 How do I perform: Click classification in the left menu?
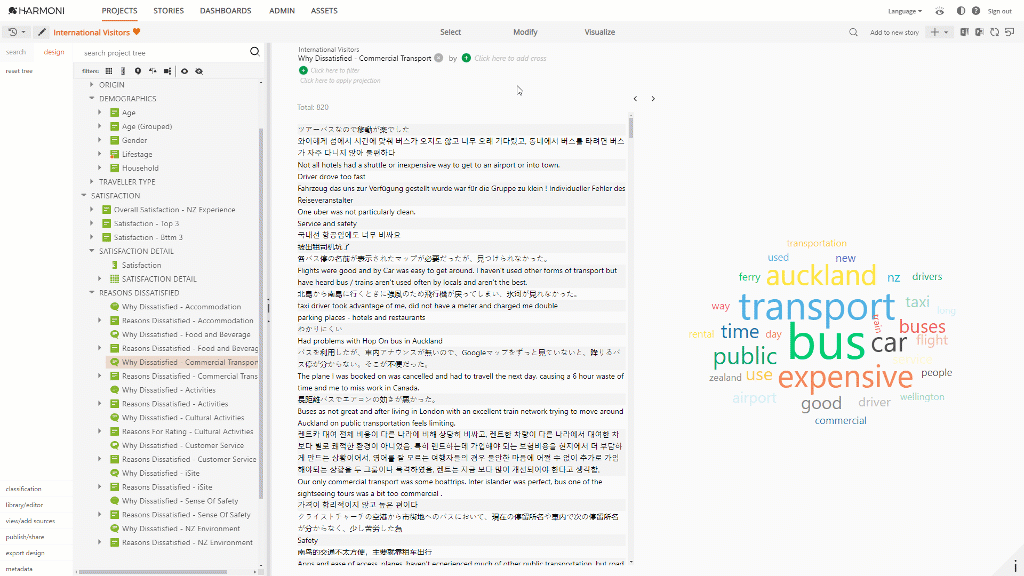pyautogui.click(x=24, y=488)
